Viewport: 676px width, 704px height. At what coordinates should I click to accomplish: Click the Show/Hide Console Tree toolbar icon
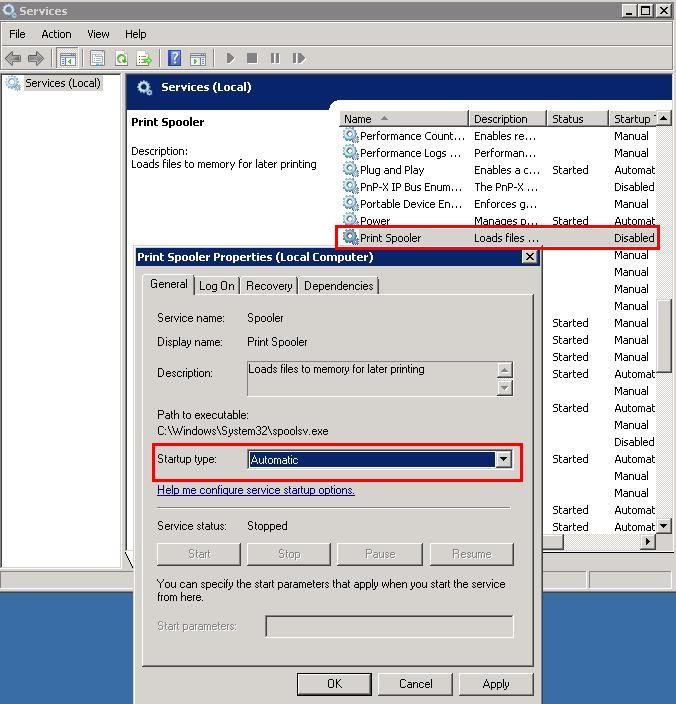coord(67,59)
